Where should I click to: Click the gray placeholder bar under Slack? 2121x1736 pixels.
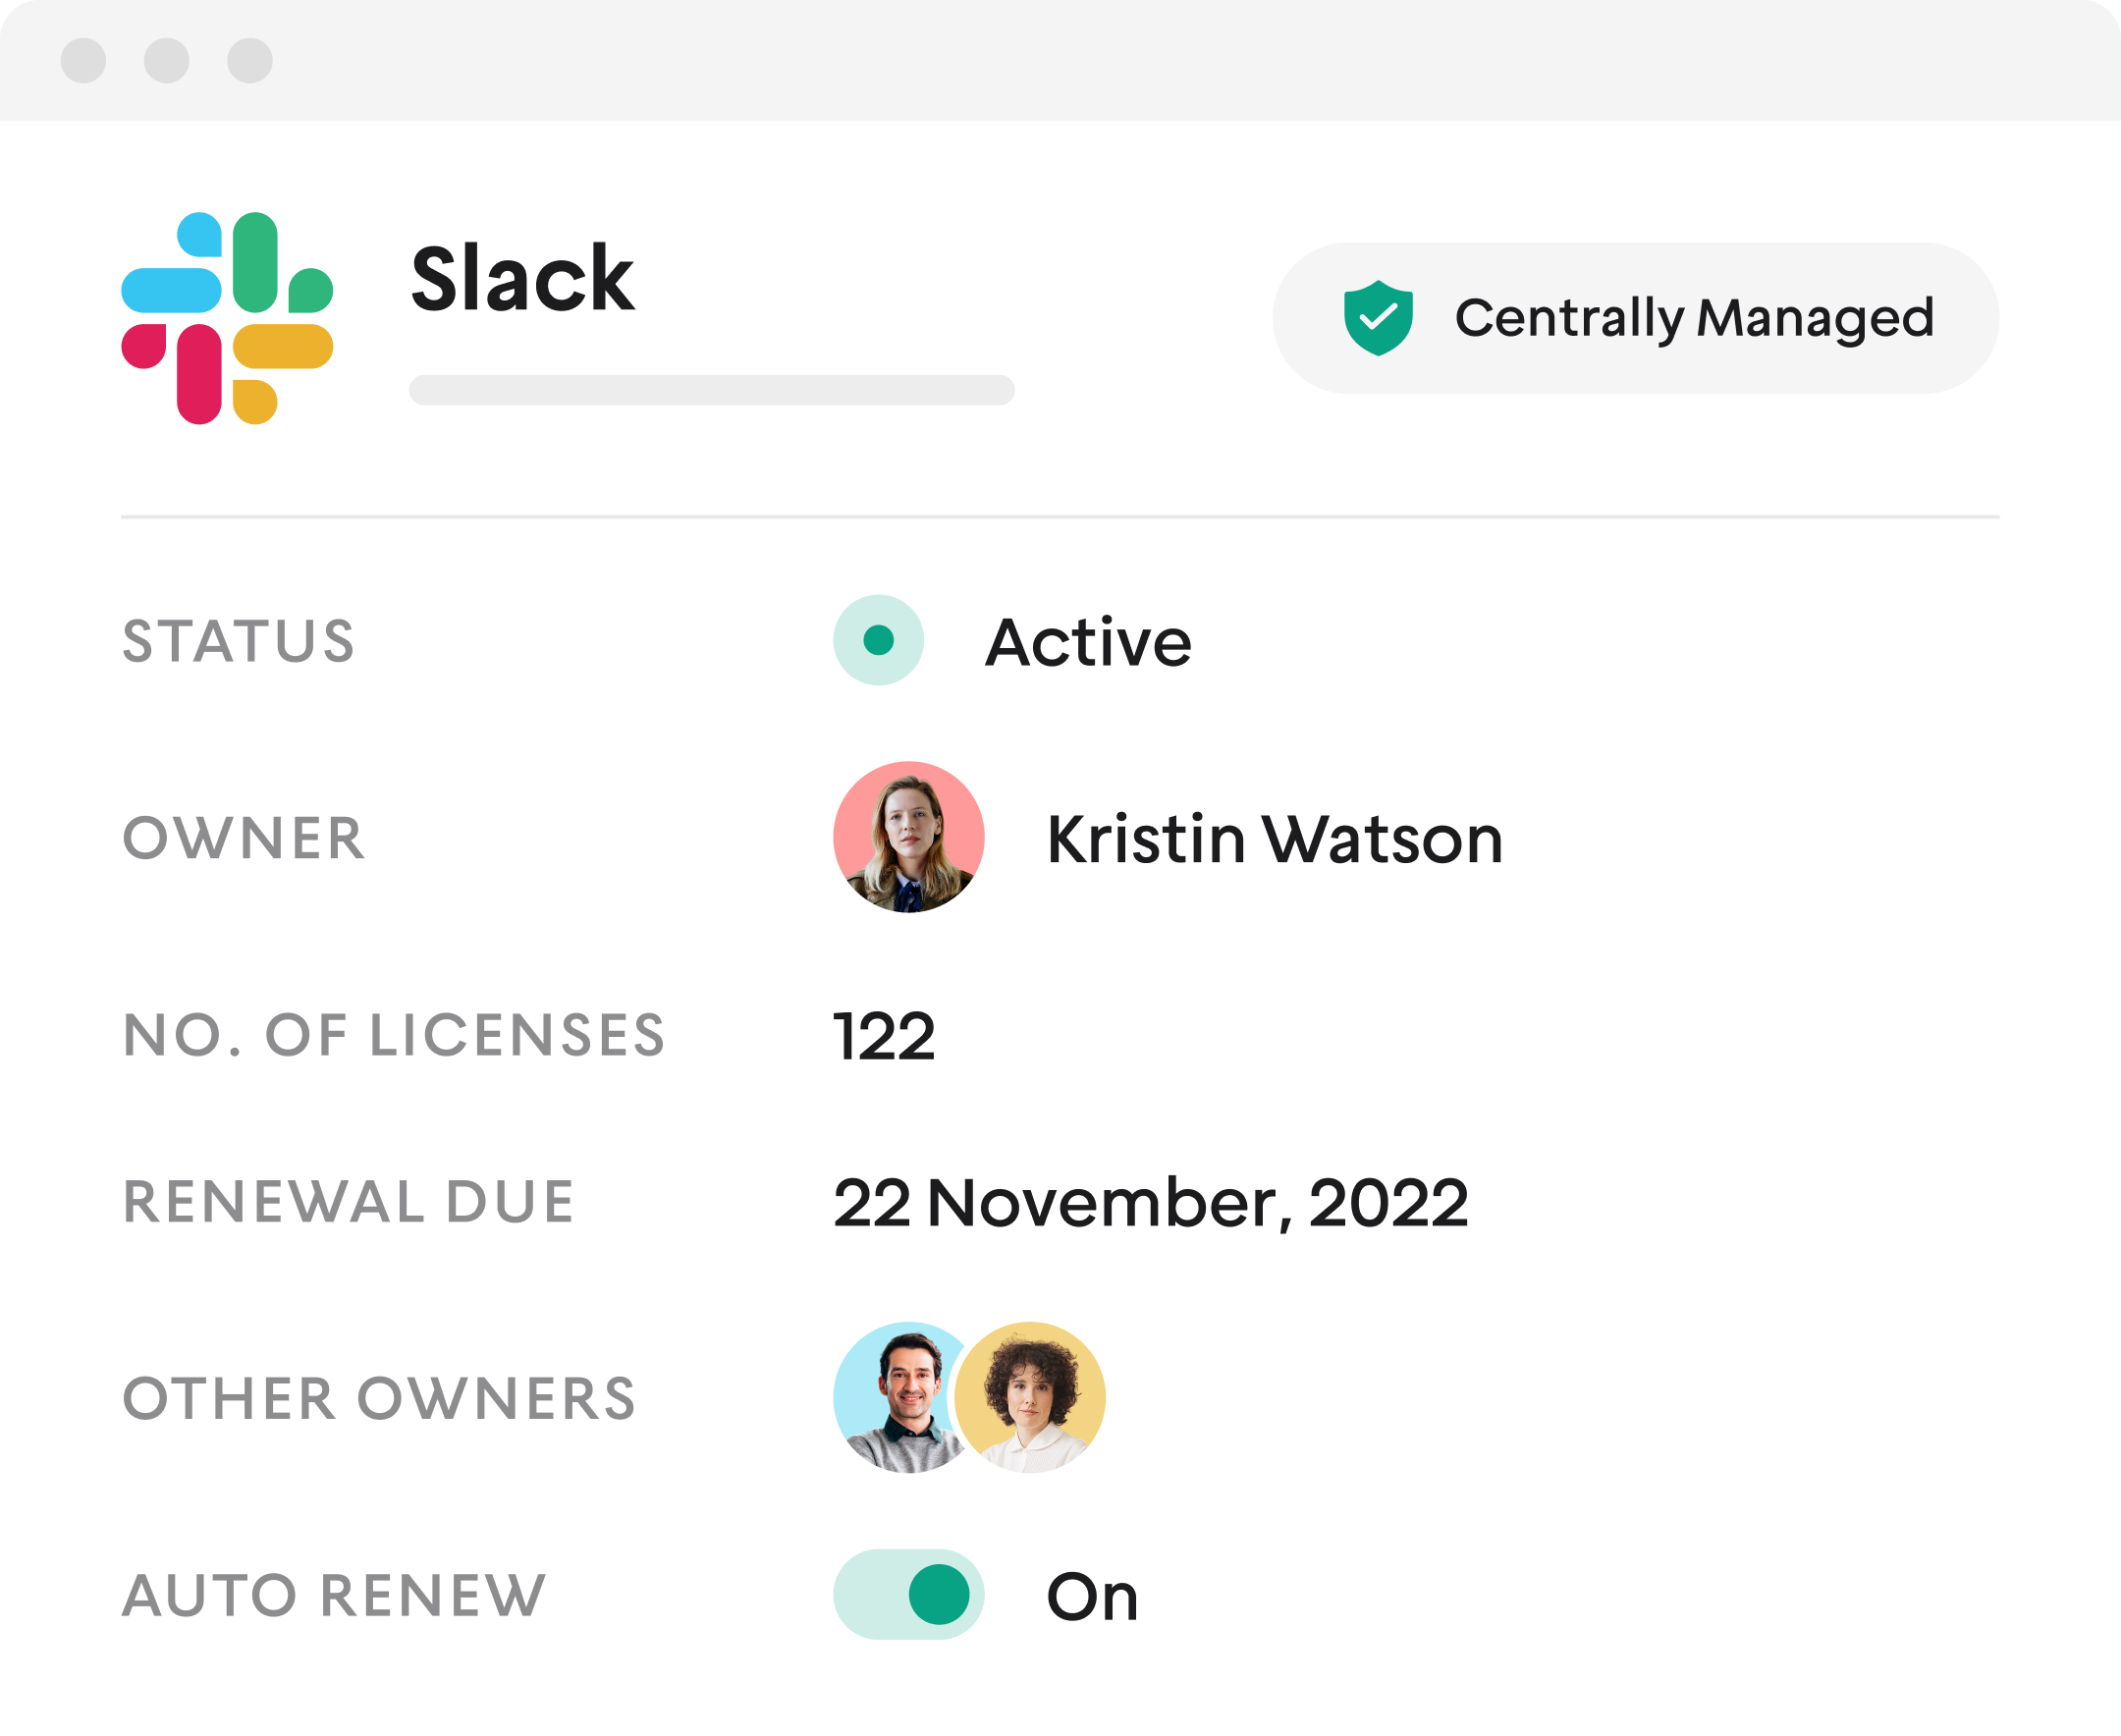click(711, 390)
